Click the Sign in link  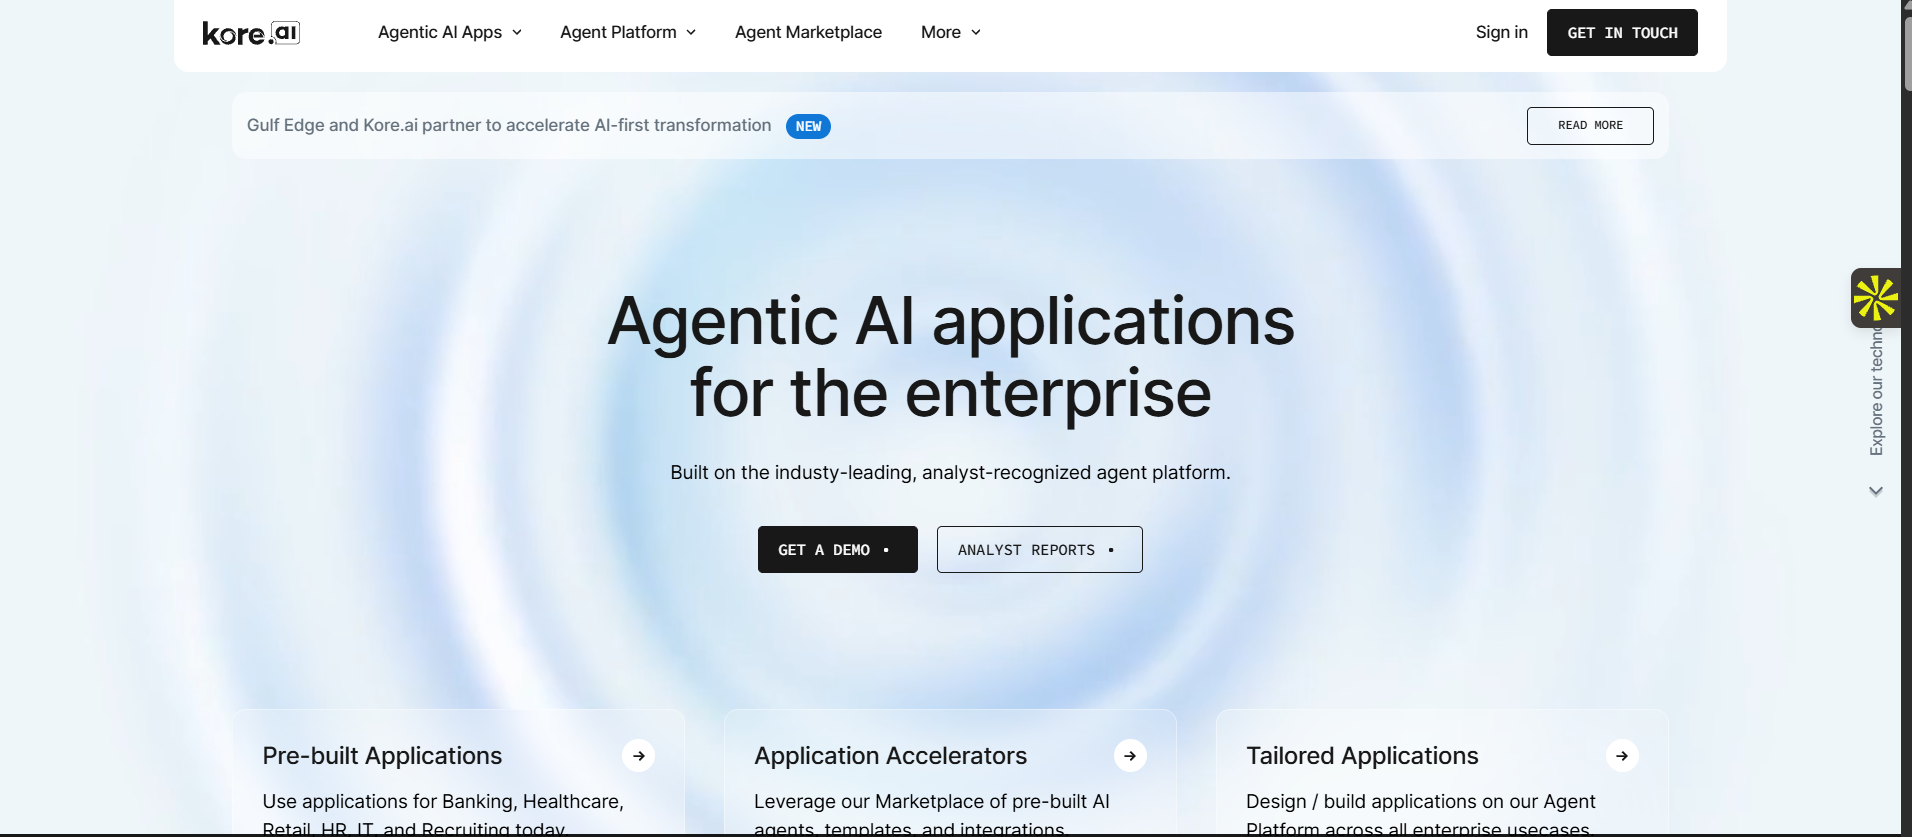point(1501,32)
